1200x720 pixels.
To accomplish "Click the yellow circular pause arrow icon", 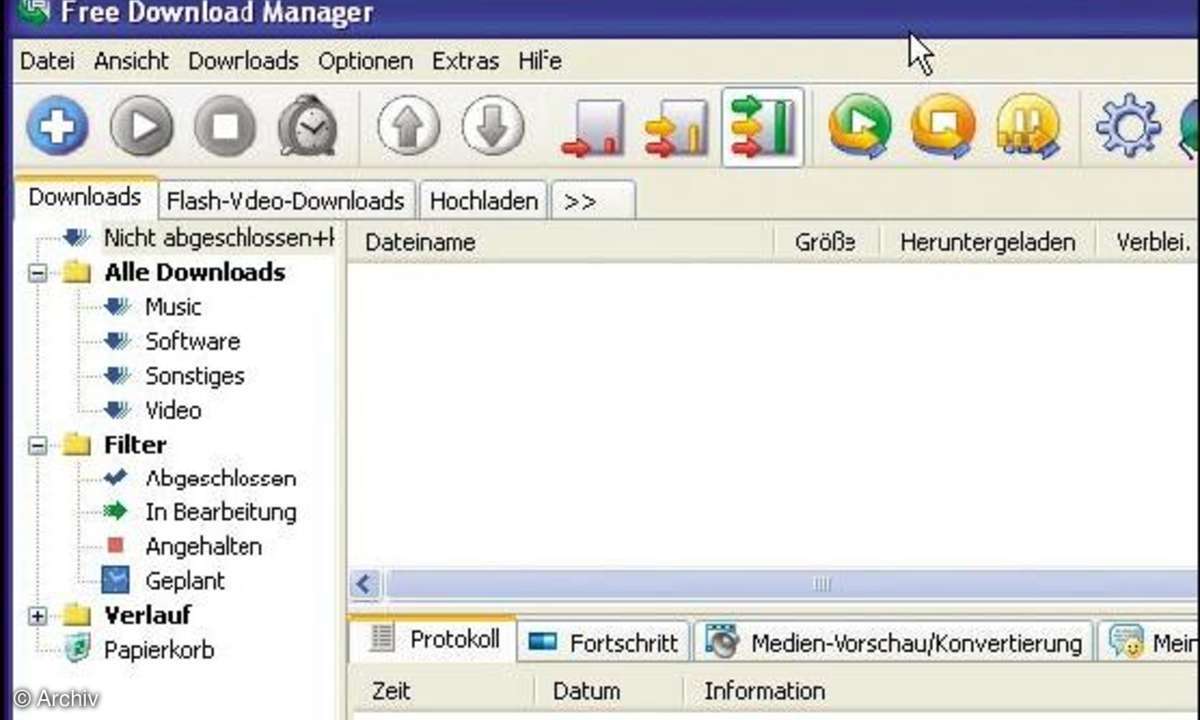I will tap(1028, 126).
